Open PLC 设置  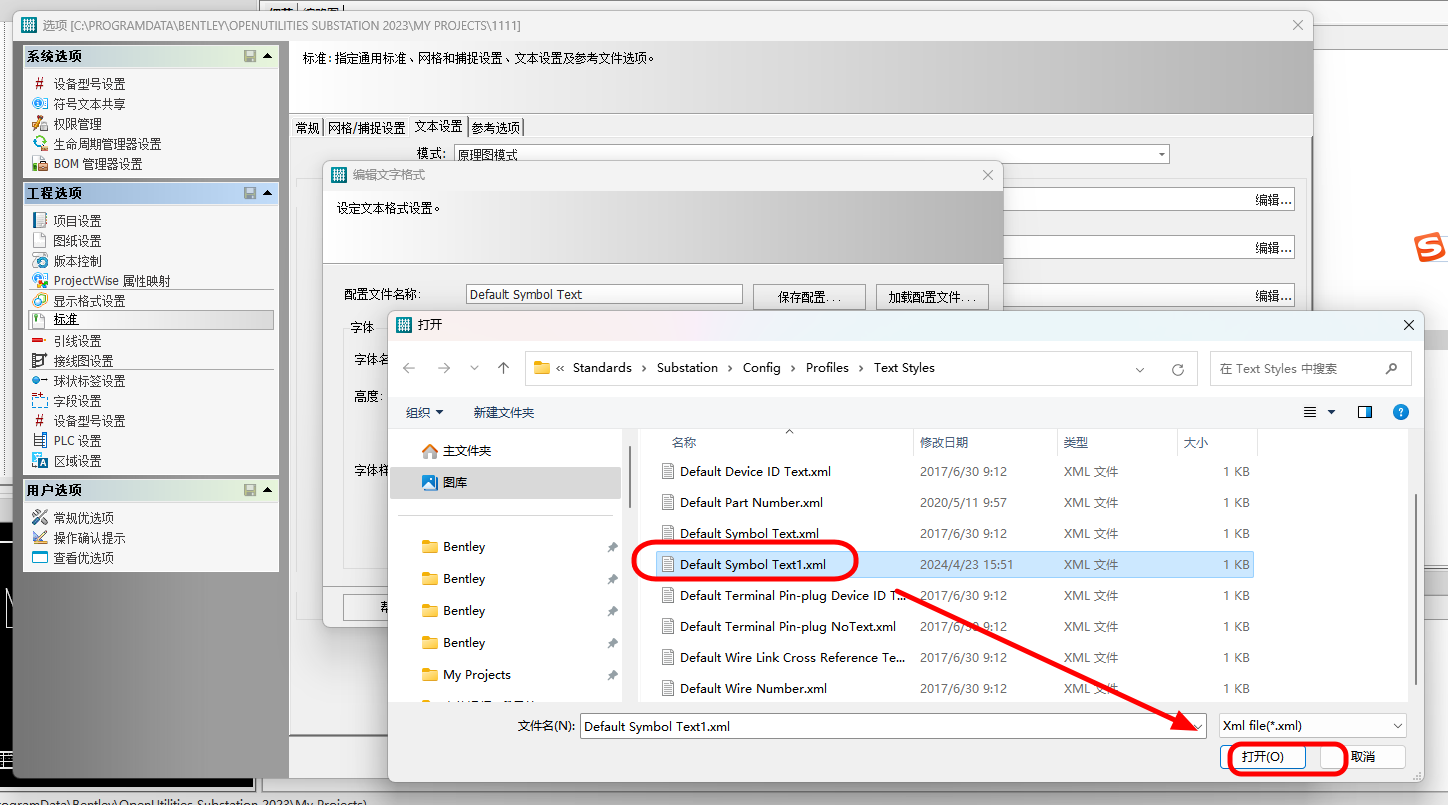77,441
